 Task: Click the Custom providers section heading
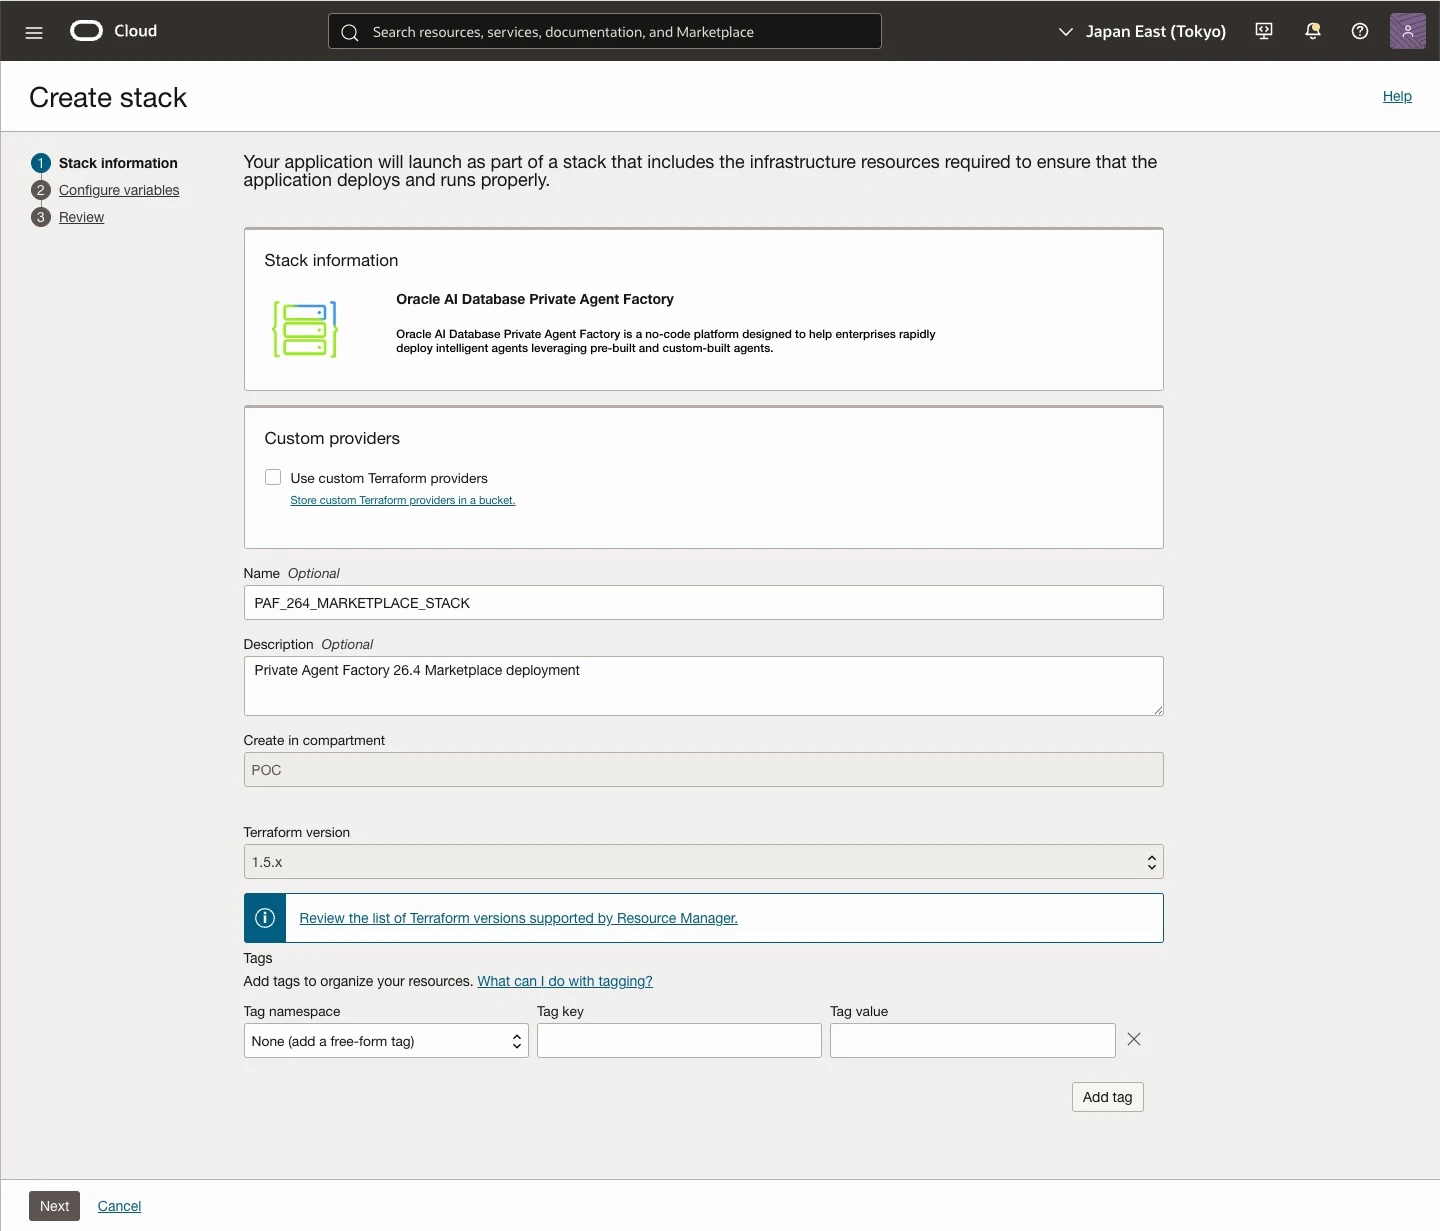tap(332, 438)
